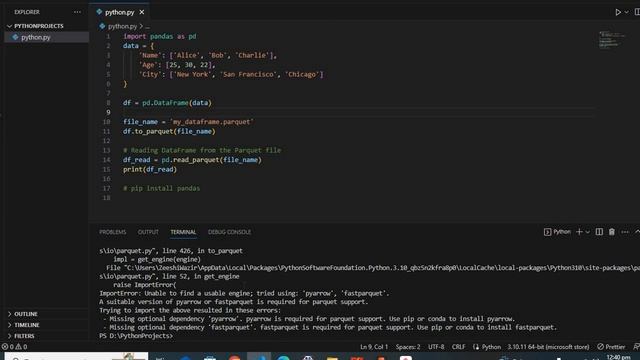
Task: Open the Problems panel tab
Action: pos(113,232)
